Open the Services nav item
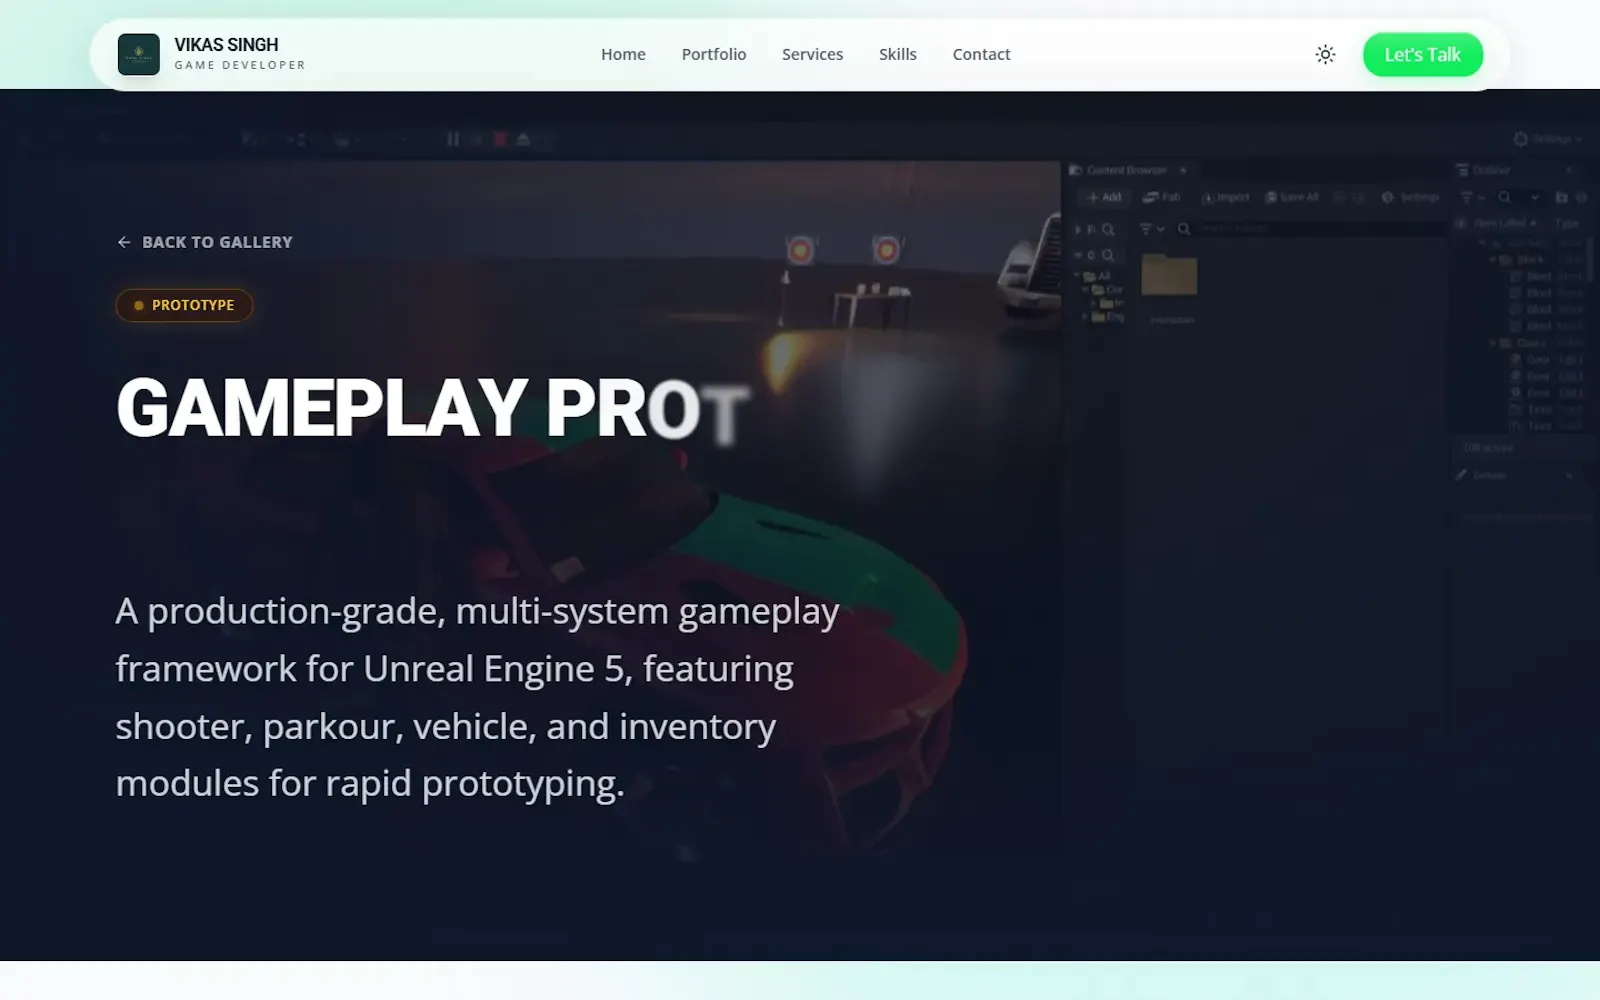The width and height of the screenshot is (1600, 1000). (812, 55)
